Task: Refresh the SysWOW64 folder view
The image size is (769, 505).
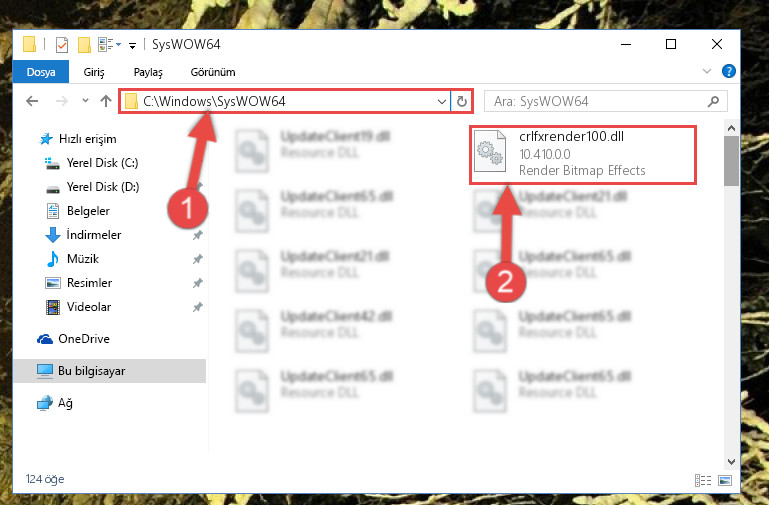Action: click(461, 101)
